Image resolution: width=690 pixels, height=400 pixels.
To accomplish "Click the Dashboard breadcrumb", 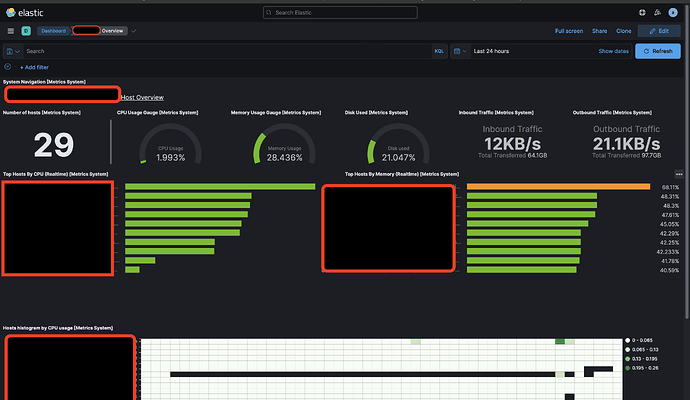I will (53, 31).
